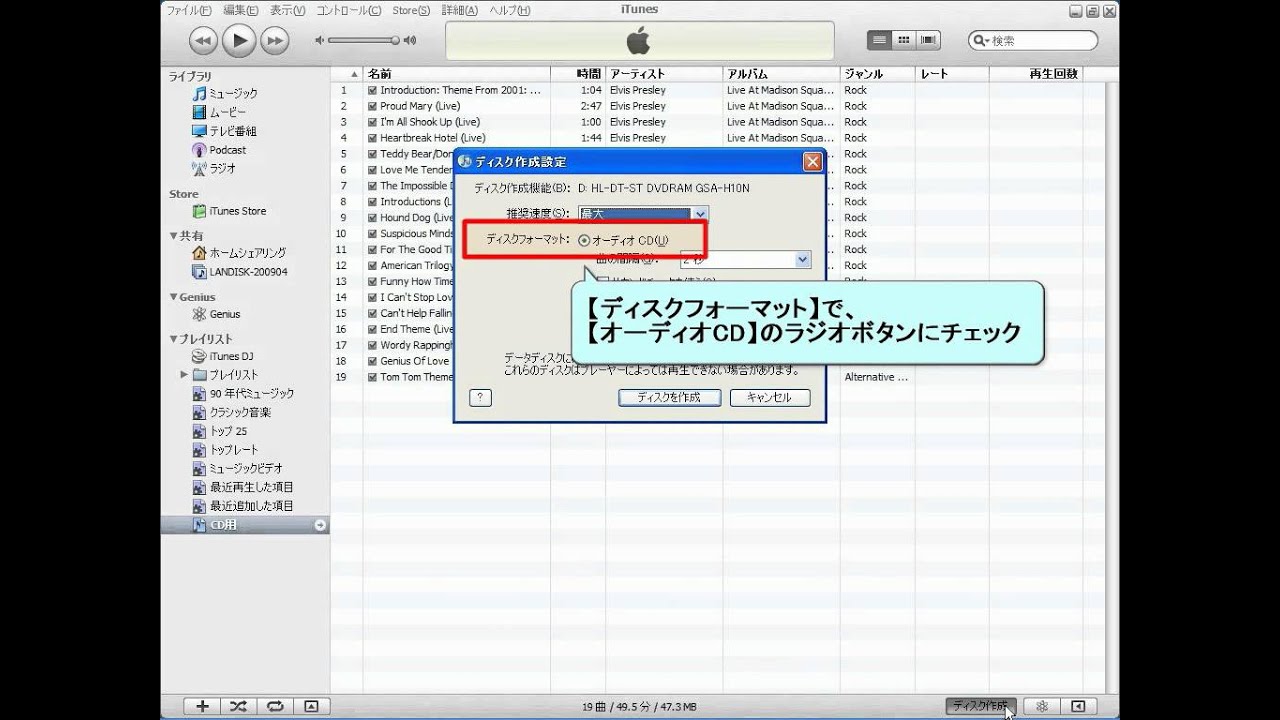Open the コントロール menu
This screenshot has height=720, width=1280.
point(349,10)
